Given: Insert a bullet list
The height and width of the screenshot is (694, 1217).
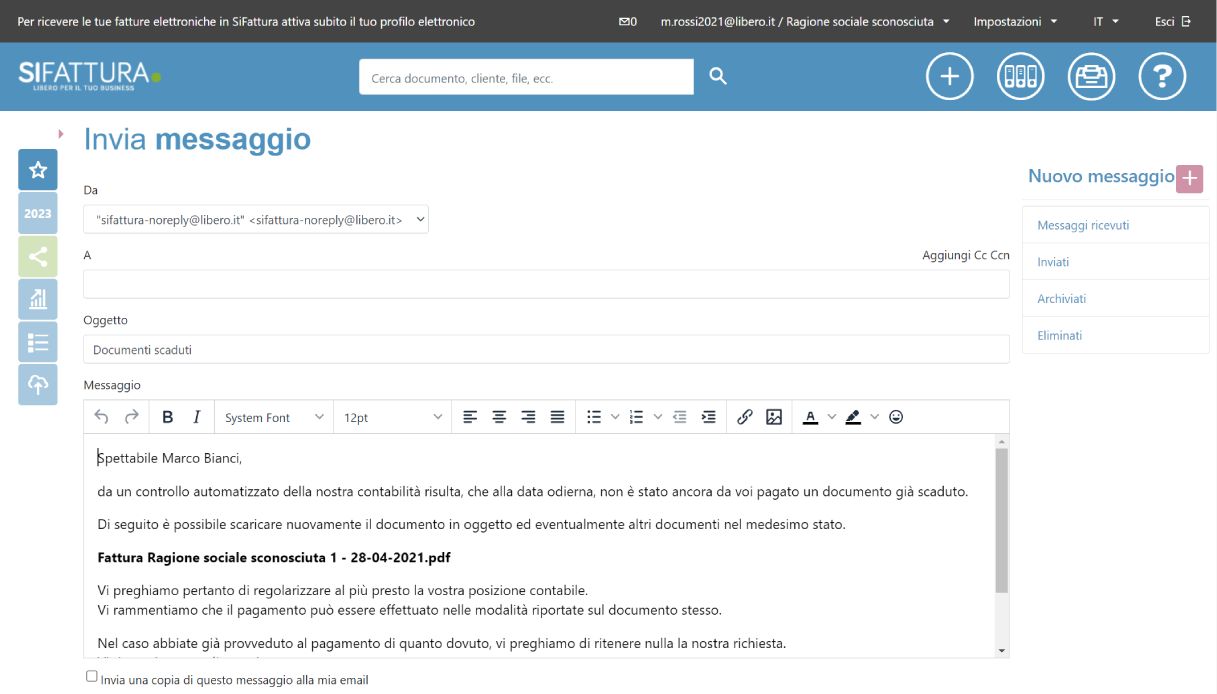Looking at the screenshot, I should pyautogui.click(x=594, y=417).
